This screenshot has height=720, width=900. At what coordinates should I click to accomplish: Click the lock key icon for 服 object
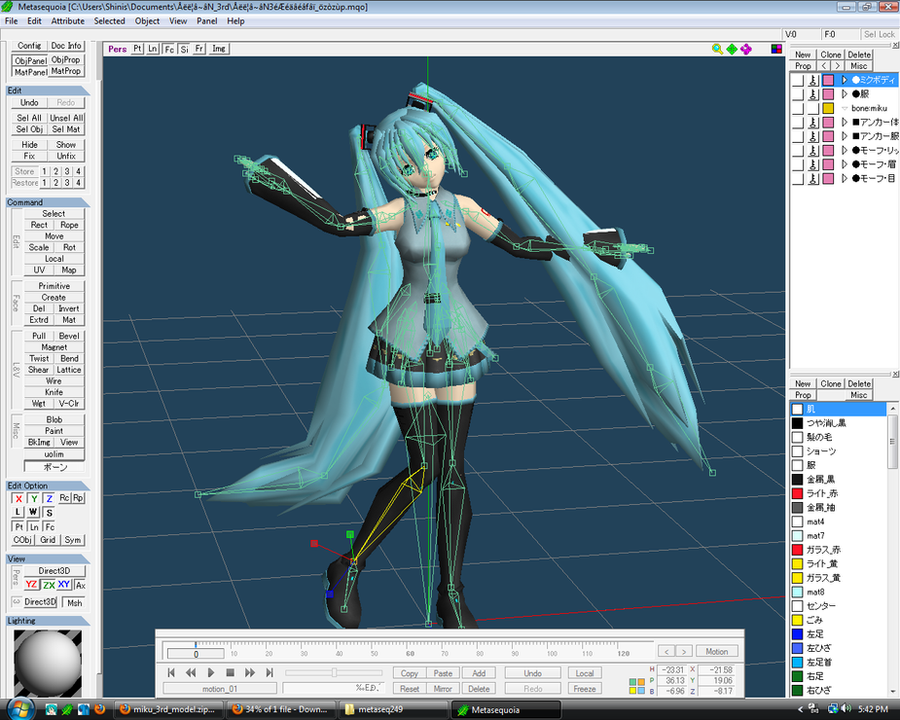click(x=813, y=94)
